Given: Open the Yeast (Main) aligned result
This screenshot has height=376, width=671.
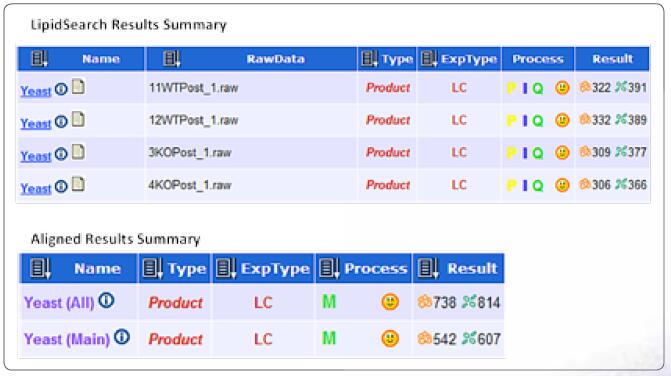Looking at the screenshot, I should coord(67,339).
